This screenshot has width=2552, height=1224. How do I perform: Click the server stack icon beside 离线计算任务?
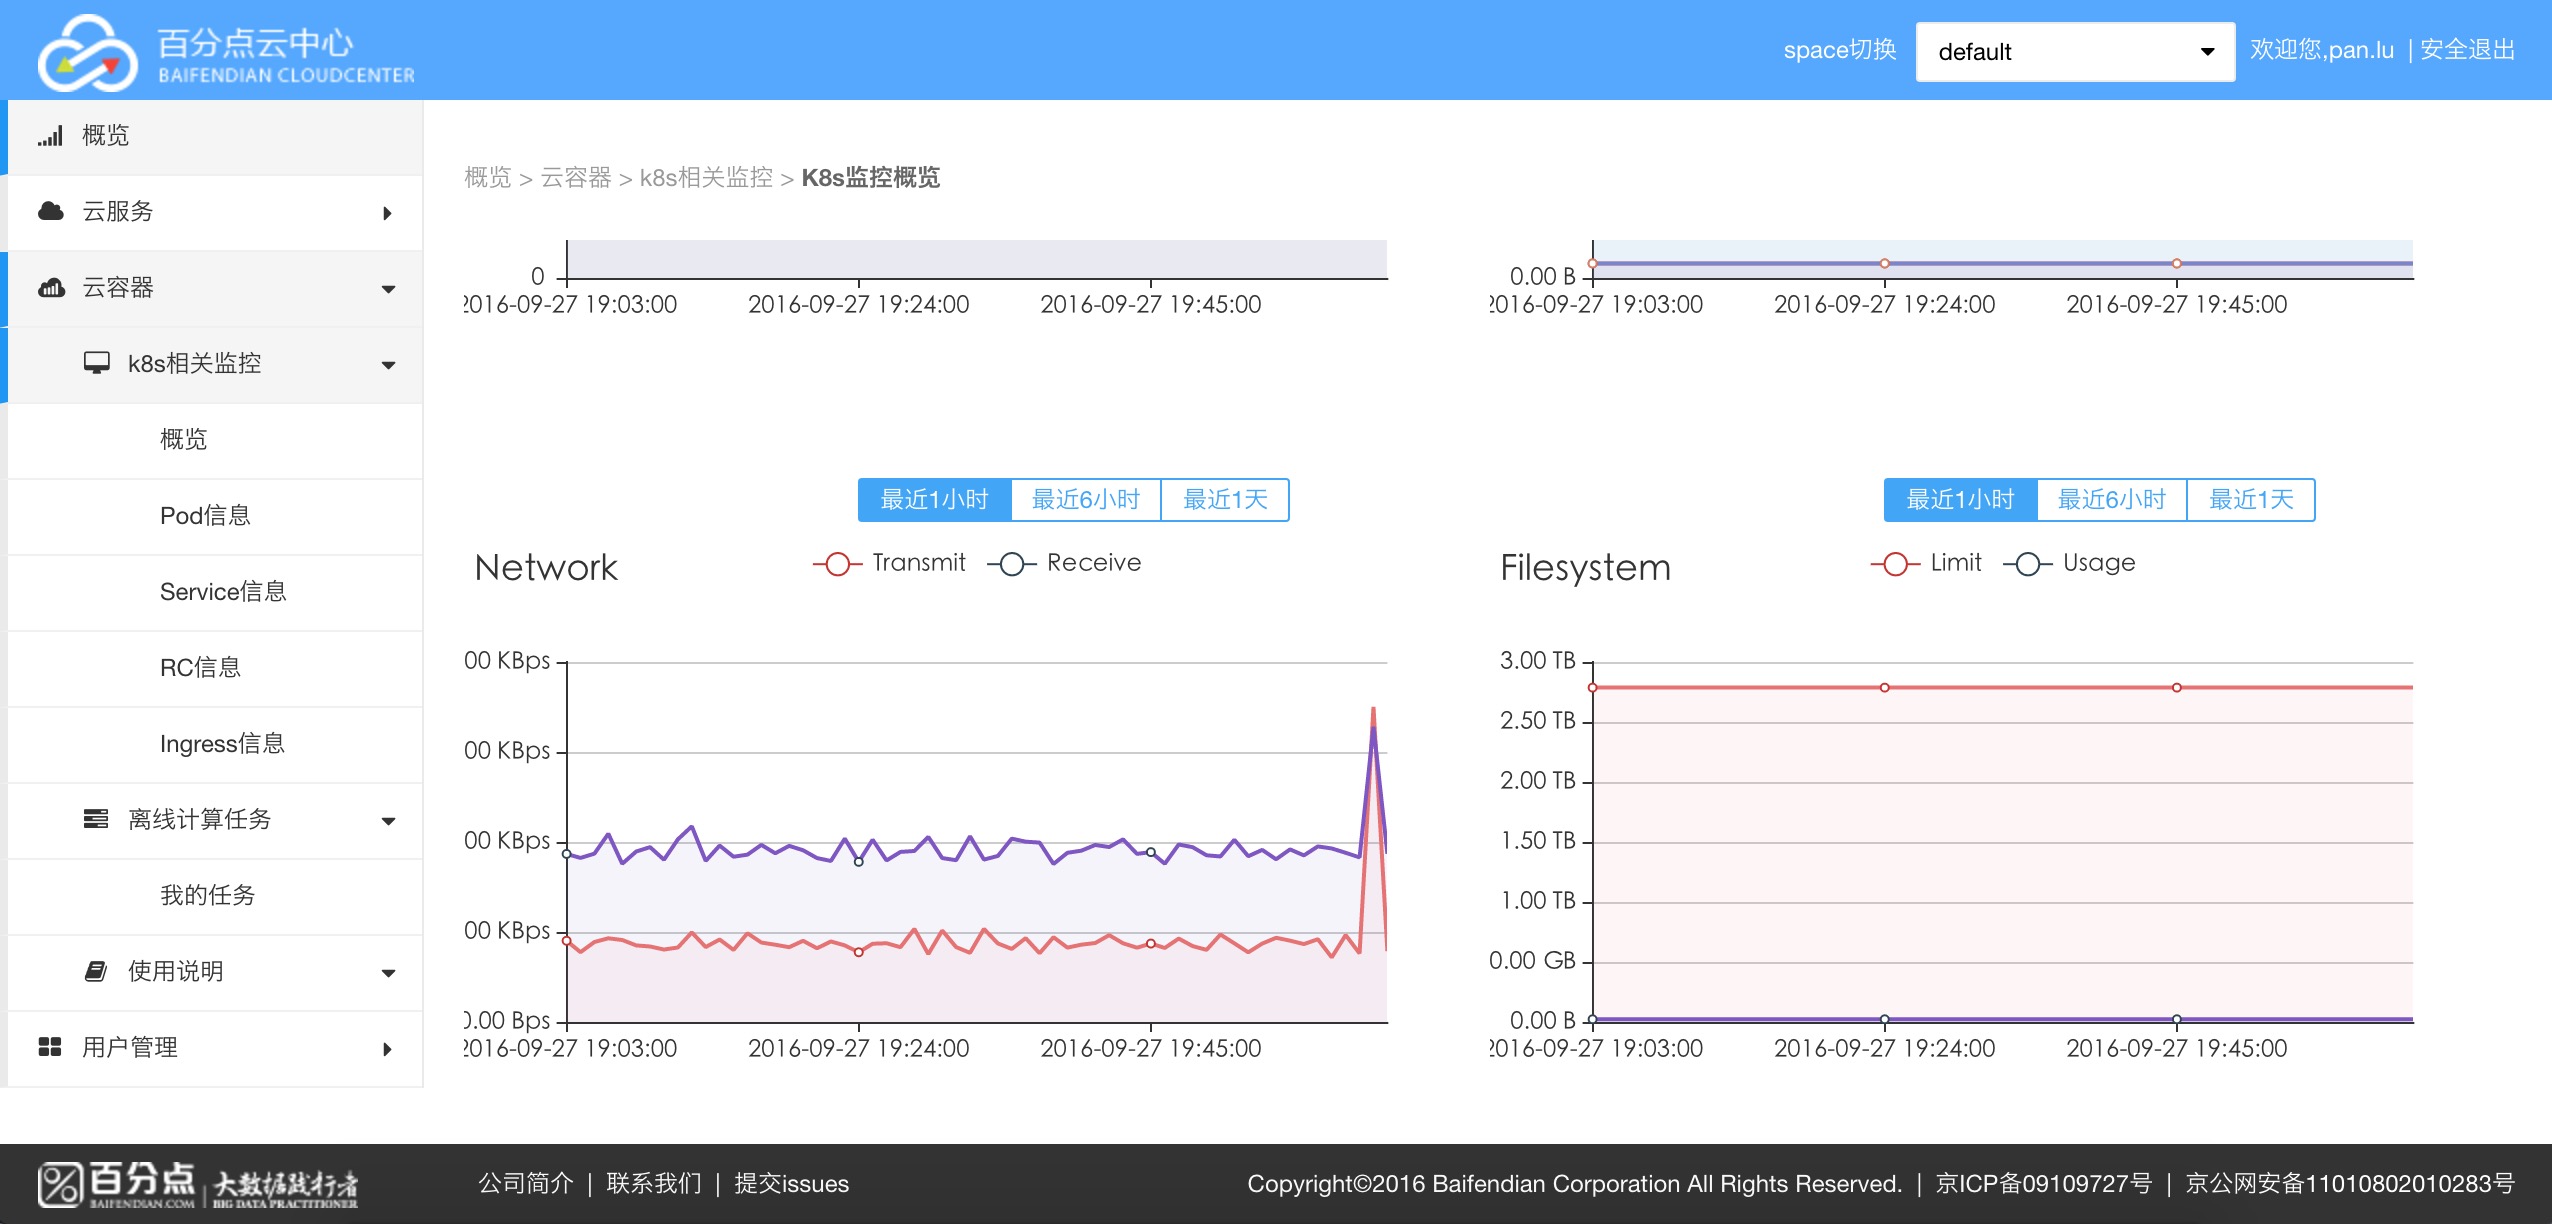[96, 819]
